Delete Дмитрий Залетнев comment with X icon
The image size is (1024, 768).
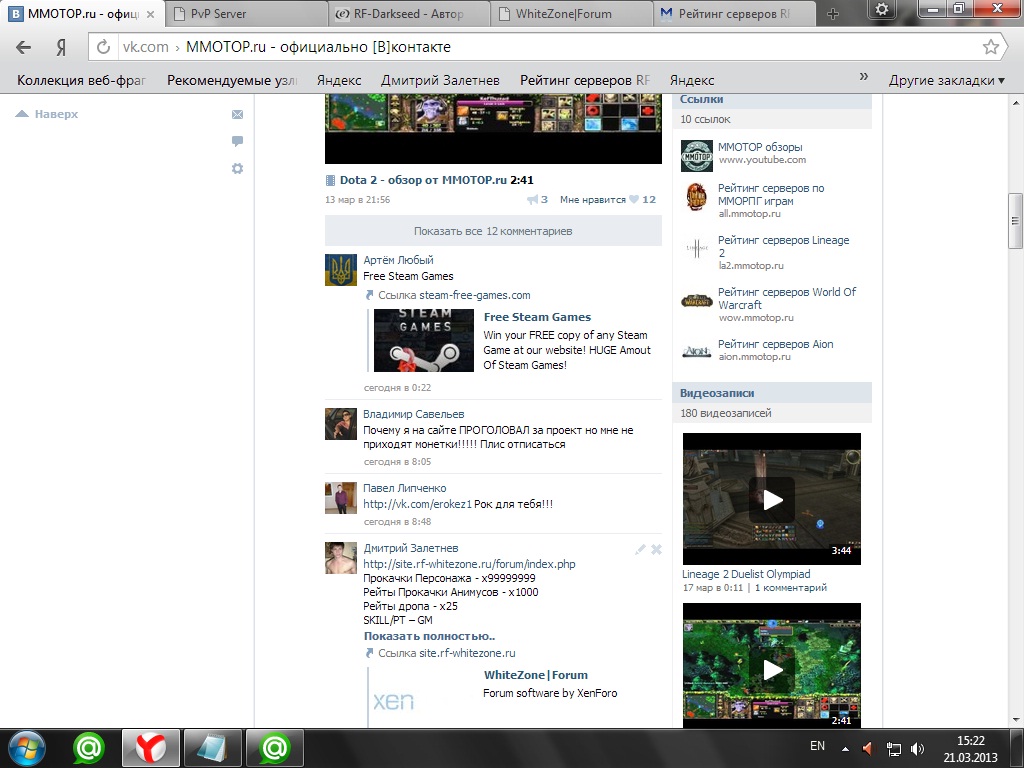pos(656,550)
